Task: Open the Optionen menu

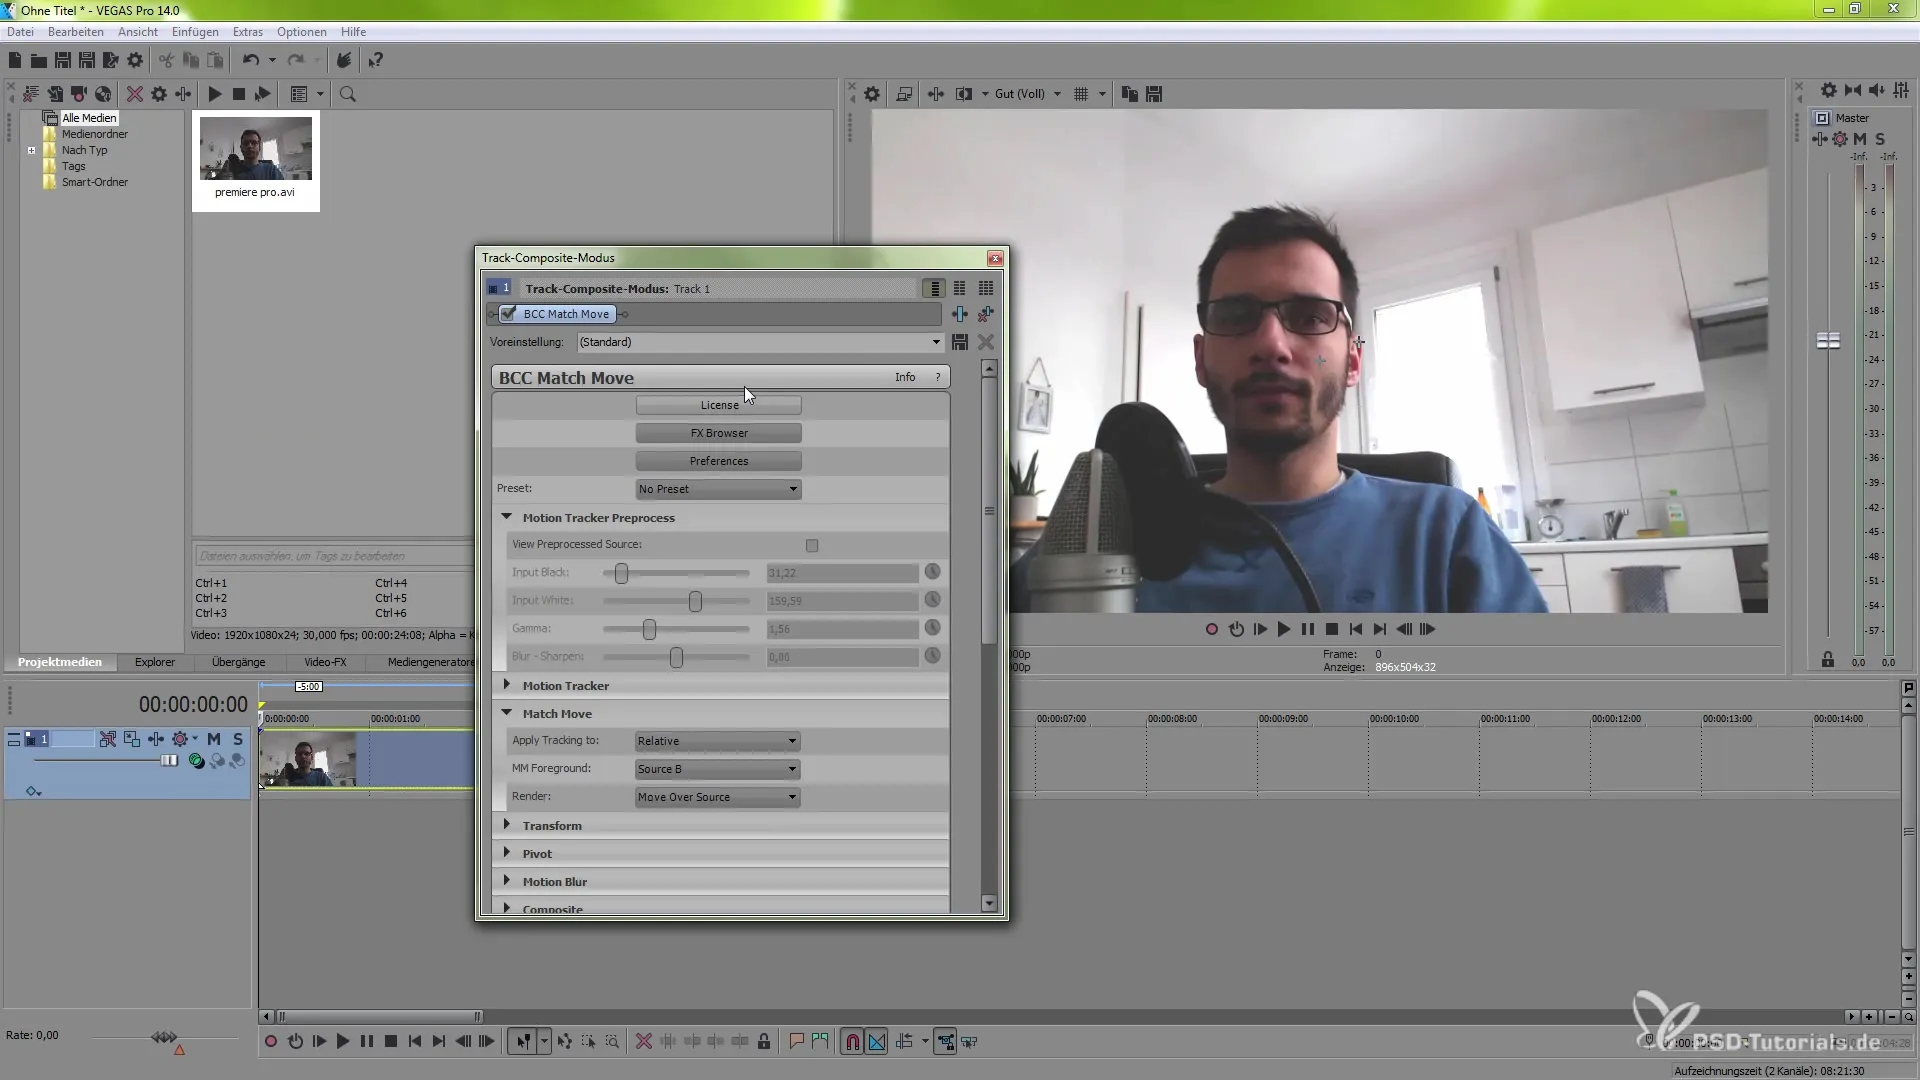Action: 301,32
